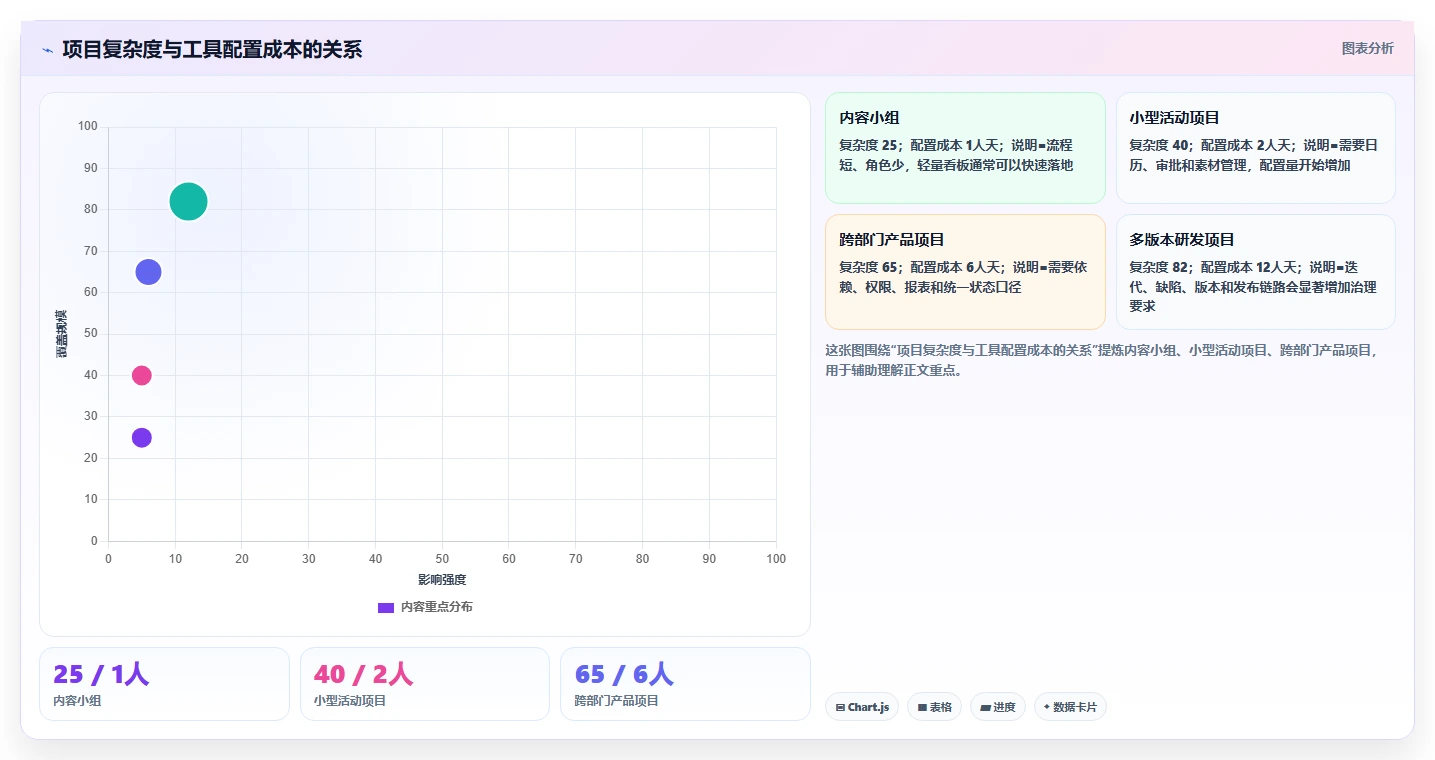The height and width of the screenshot is (760, 1435).
Task: Click the 进度 tag chip
Action: (x=998, y=707)
